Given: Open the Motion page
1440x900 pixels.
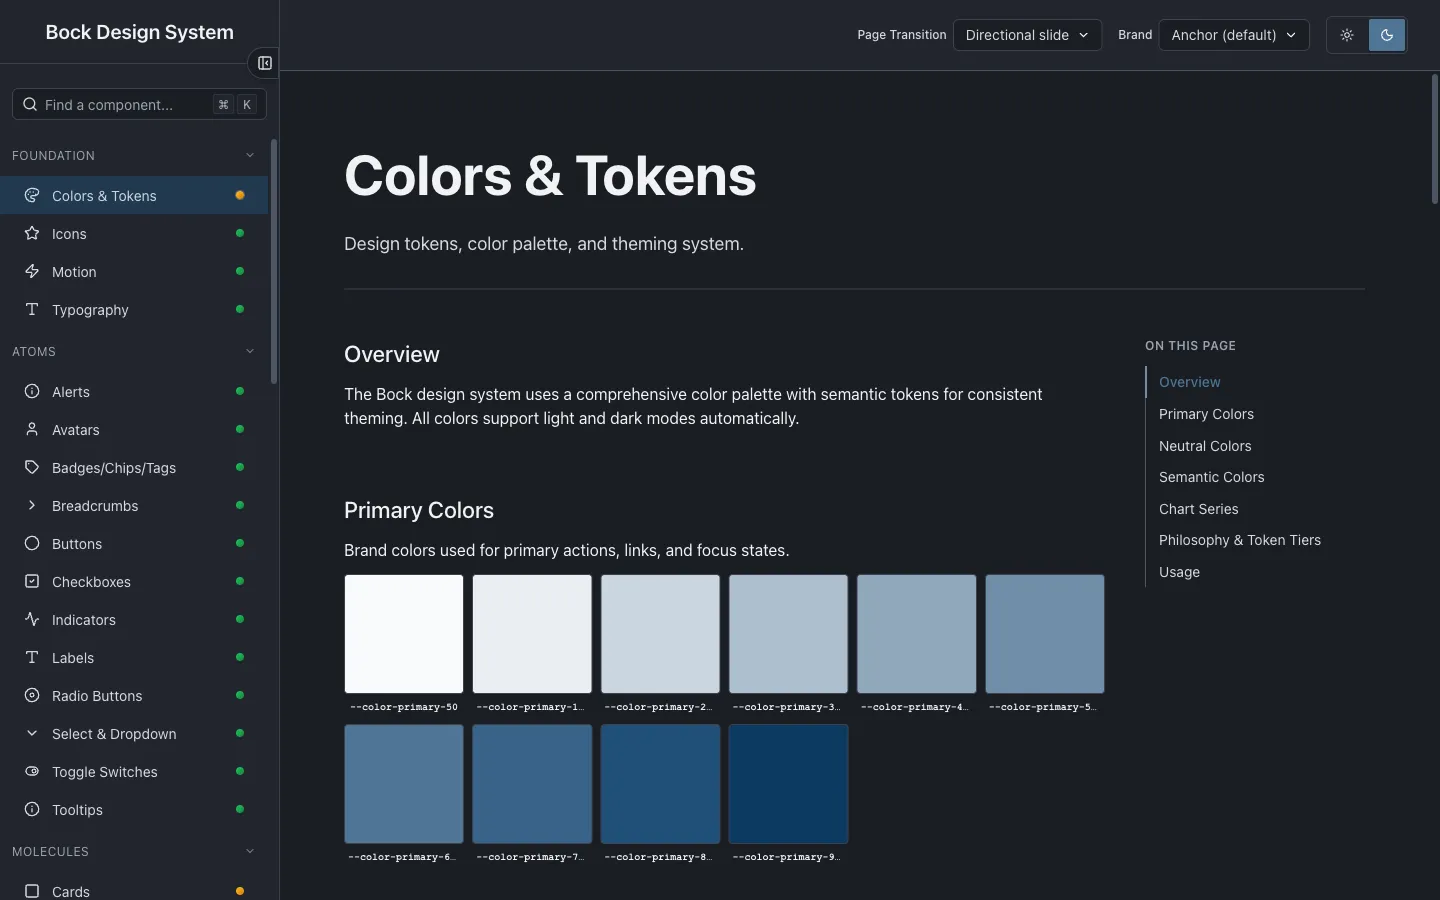Looking at the screenshot, I should [x=134, y=271].
